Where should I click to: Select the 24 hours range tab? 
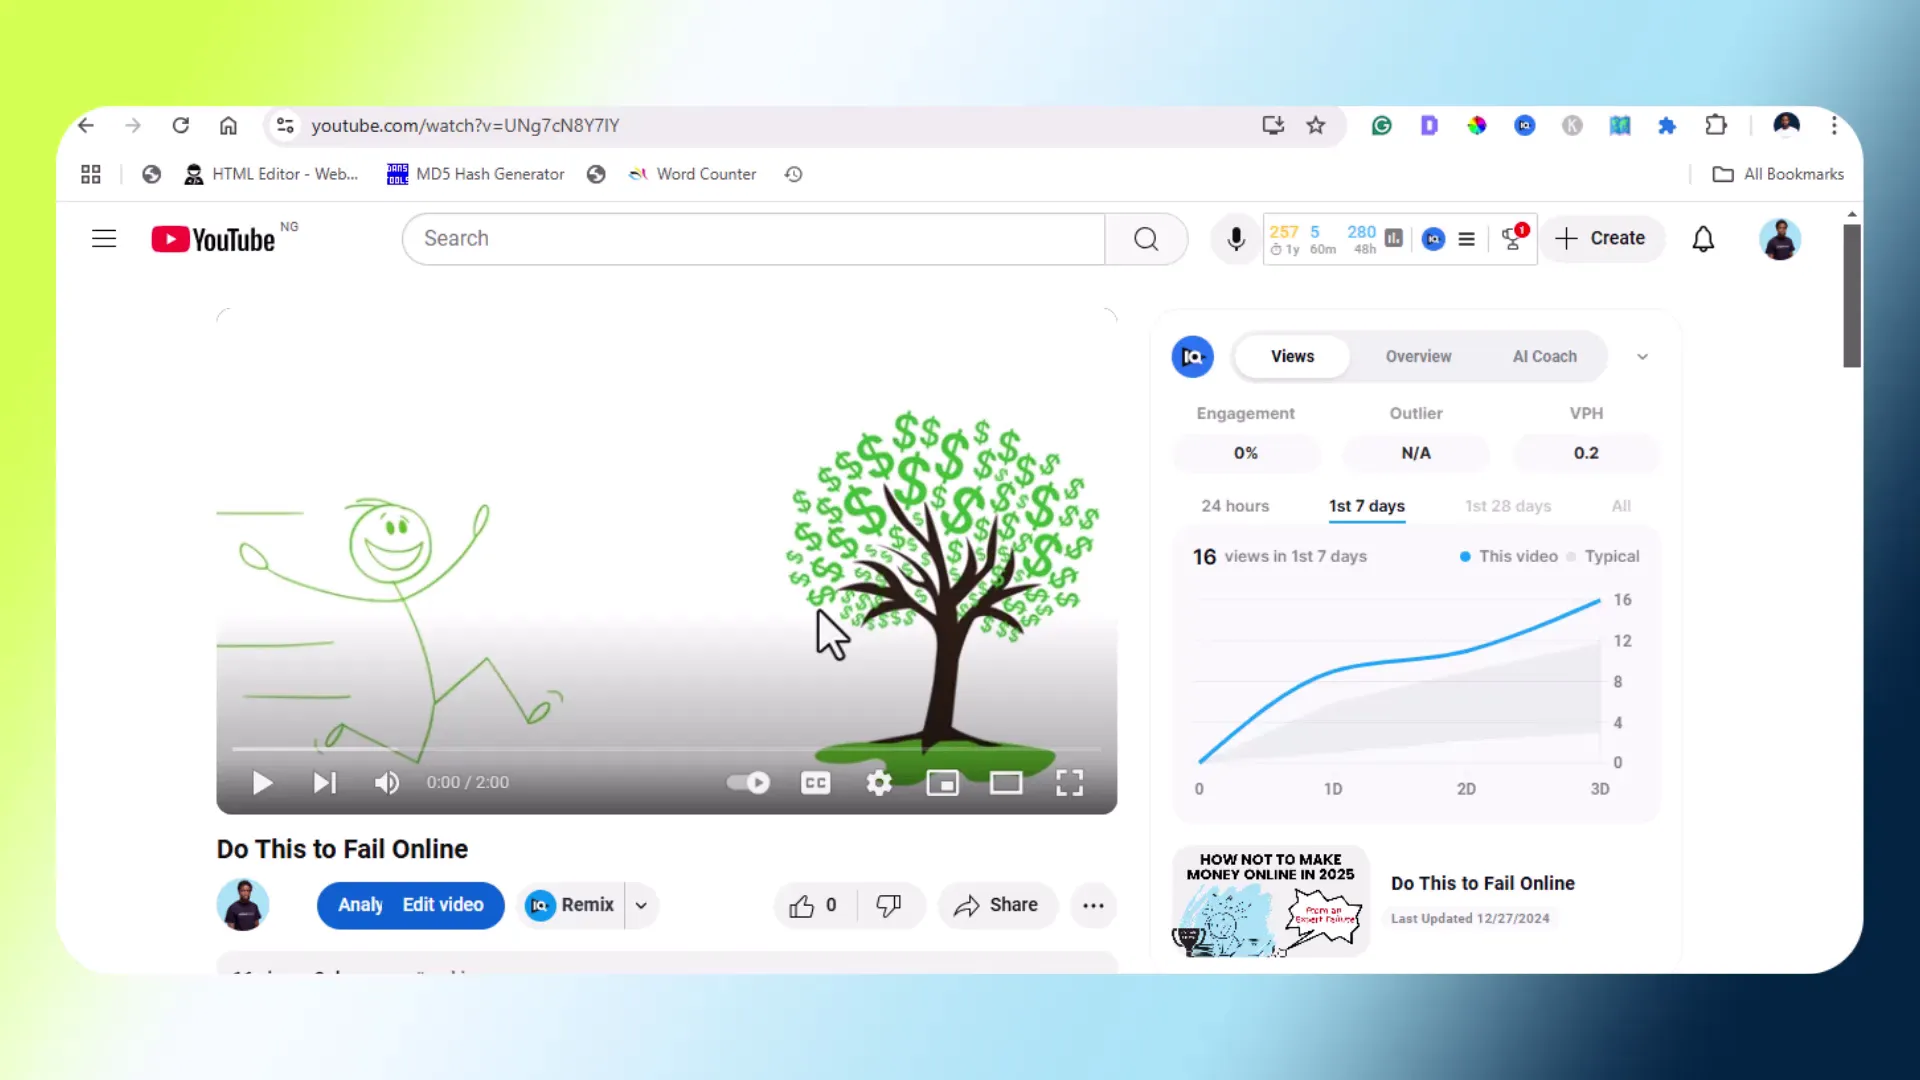click(x=1235, y=507)
